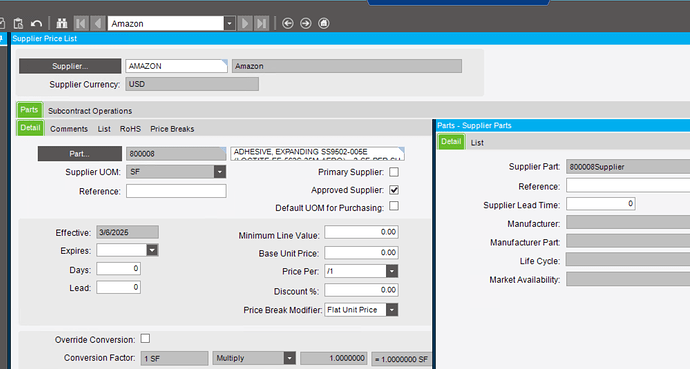Click the Parts - Supplier Parts panel header

coord(563,125)
